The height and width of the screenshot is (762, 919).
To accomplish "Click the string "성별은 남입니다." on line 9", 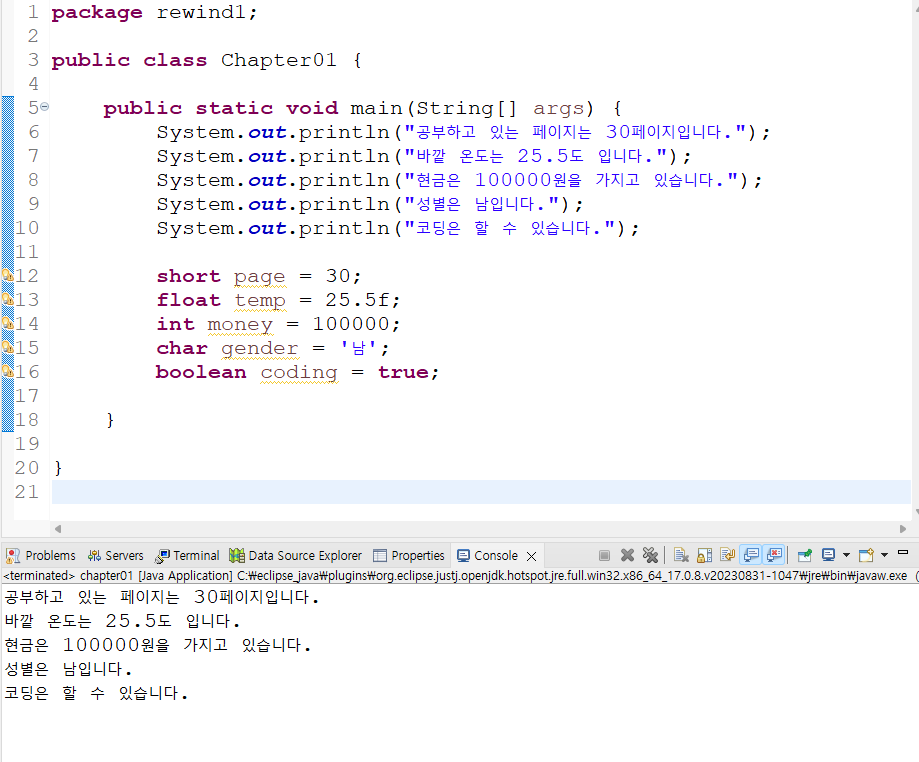I will tap(482, 205).
